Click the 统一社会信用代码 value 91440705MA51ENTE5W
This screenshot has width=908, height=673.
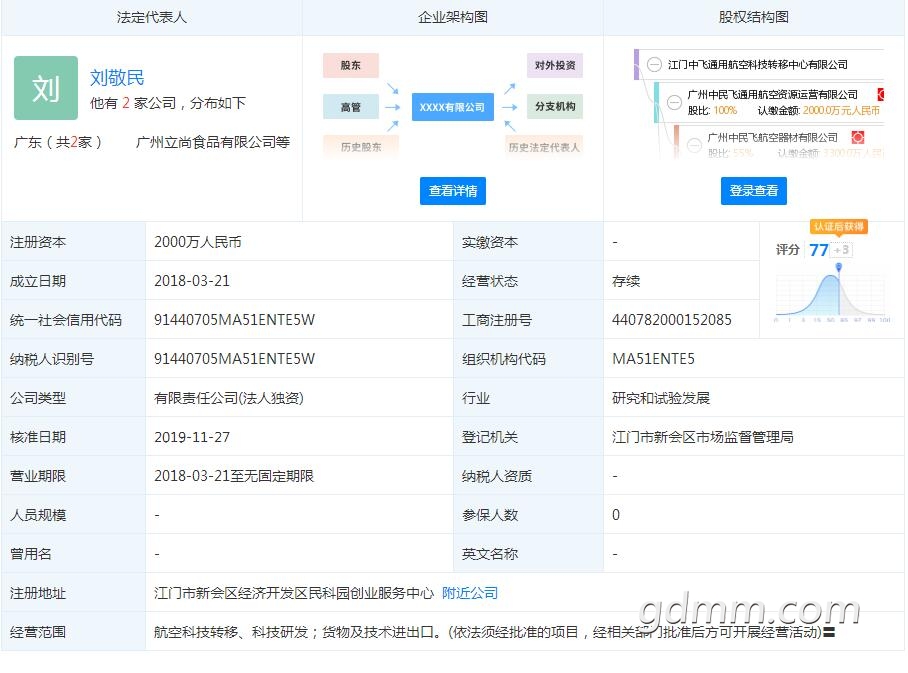pos(235,320)
